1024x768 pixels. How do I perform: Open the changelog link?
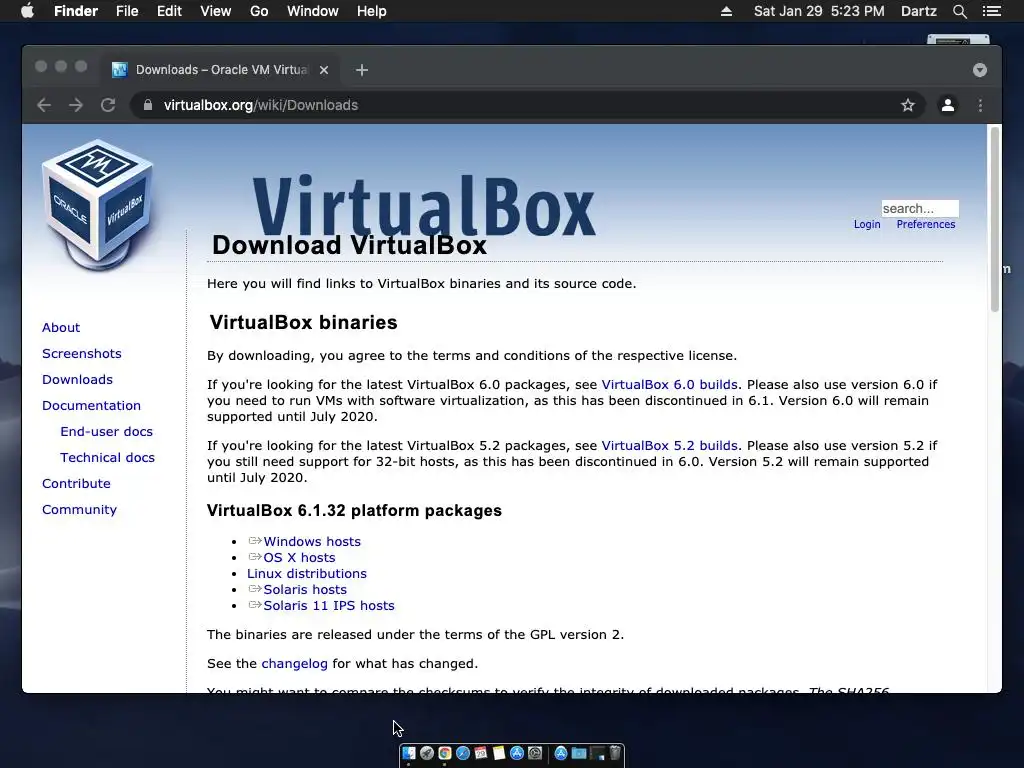click(x=295, y=664)
